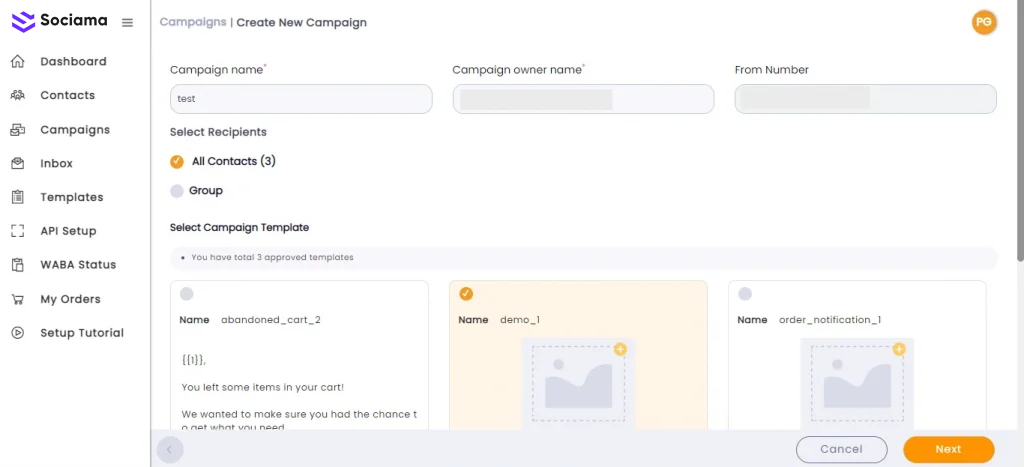
Task: Click the Campaigns icon in sidebar
Action: [18, 130]
